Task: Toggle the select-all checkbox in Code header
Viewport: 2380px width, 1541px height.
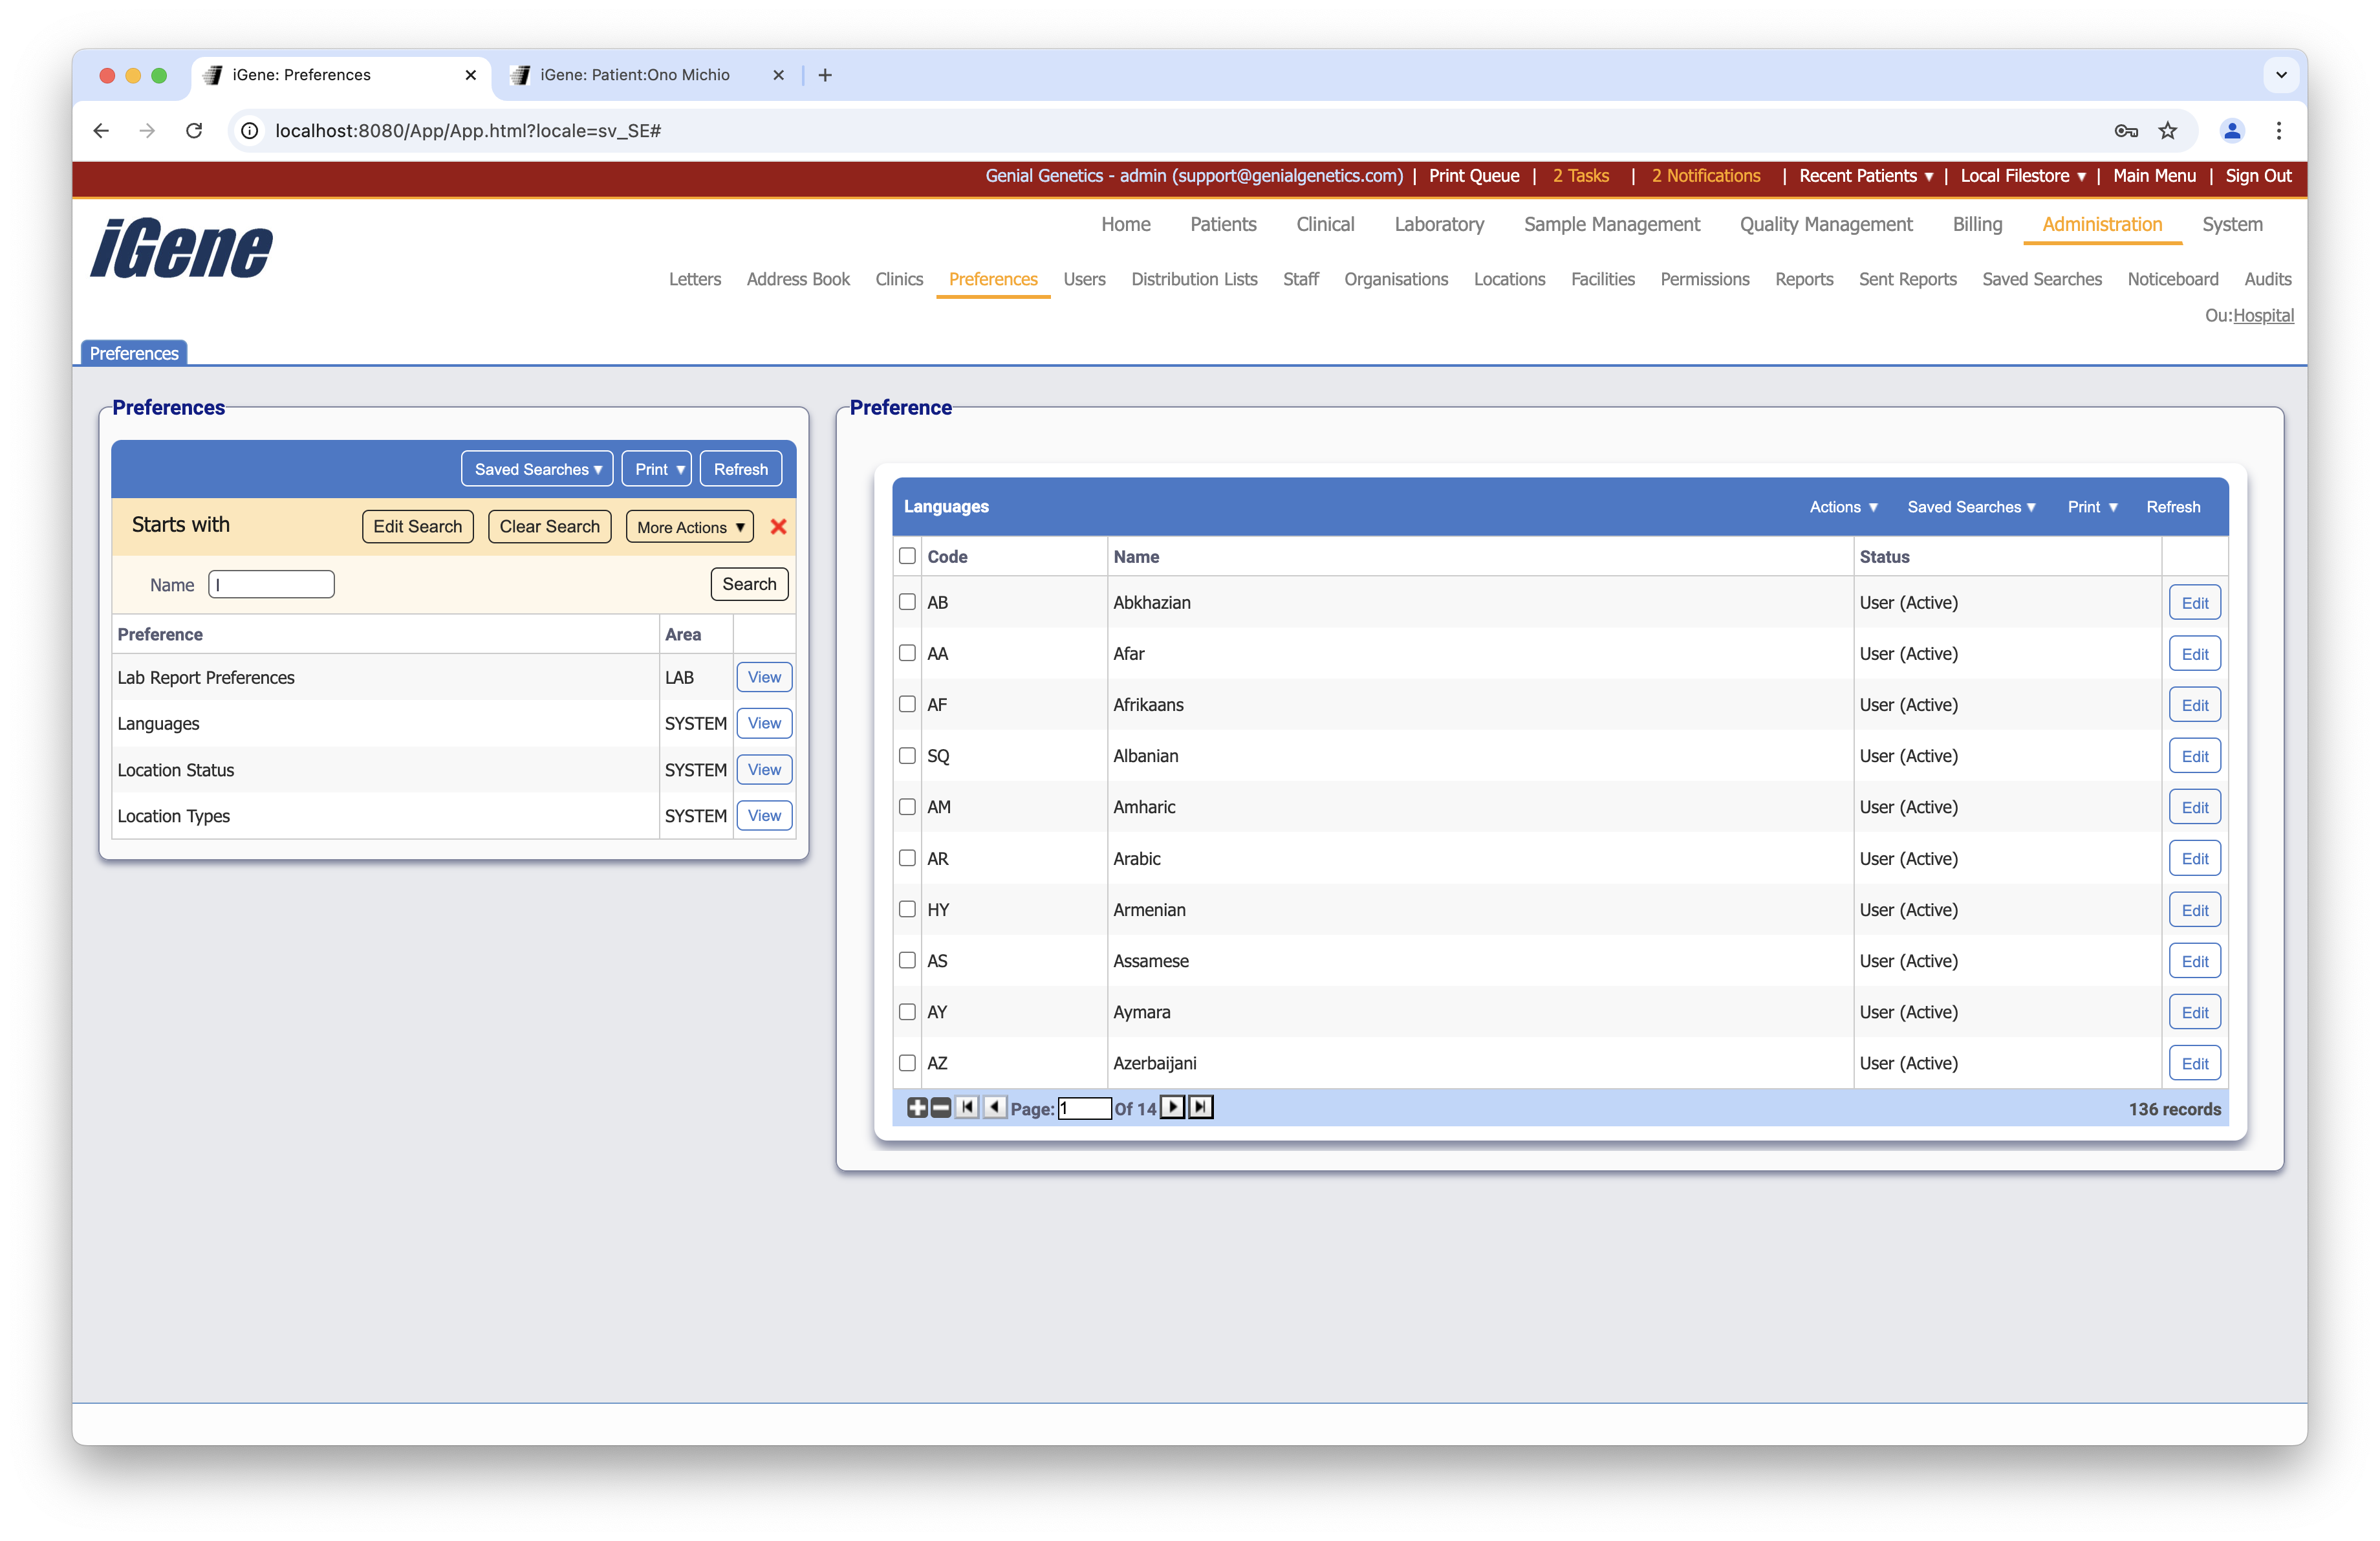Action: pos(907,556)
